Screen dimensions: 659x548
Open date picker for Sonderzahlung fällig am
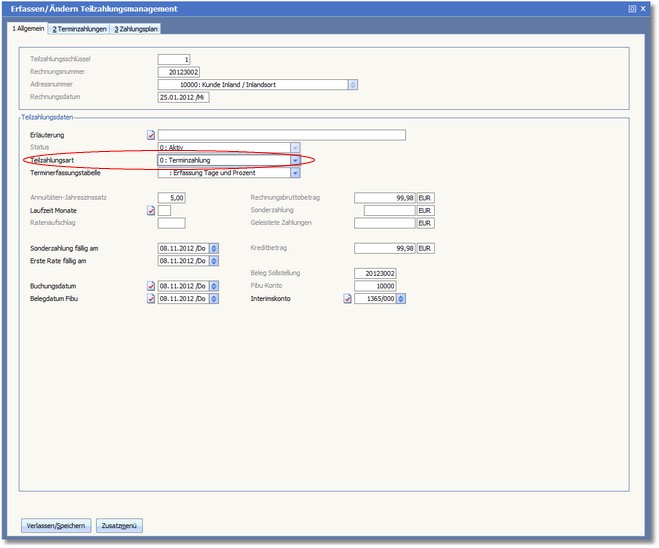click(x=213, y=248)
